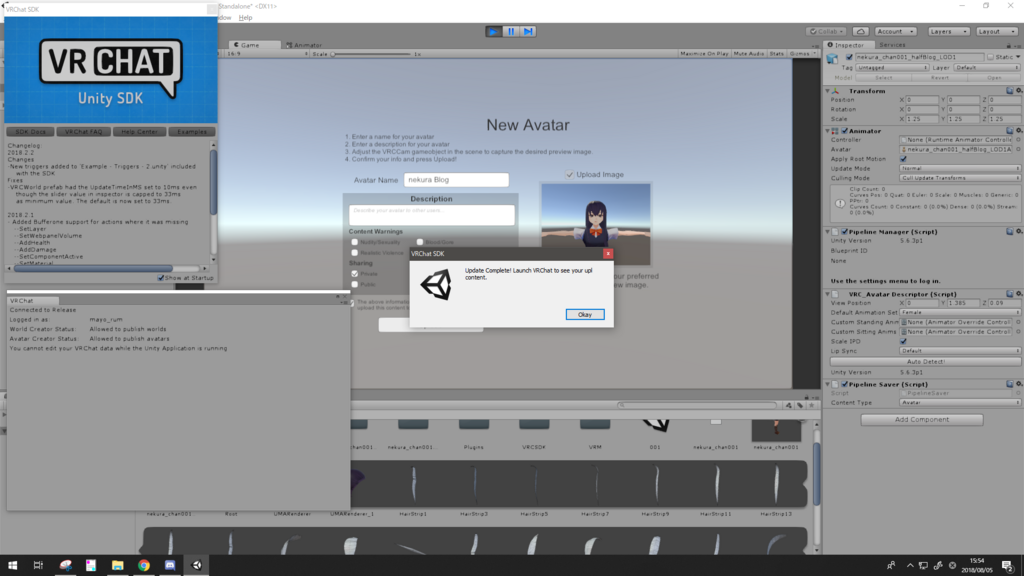Click the Play button in Unity toolbar
The width and height of the screenshot is (1024, 576).
(494, 31)
